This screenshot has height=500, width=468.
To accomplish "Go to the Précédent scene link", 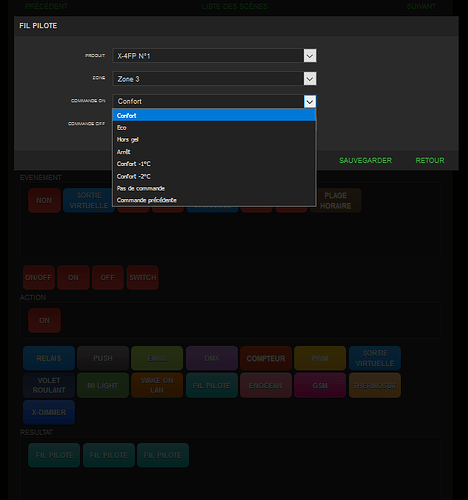I will click(x=46, y=6).
